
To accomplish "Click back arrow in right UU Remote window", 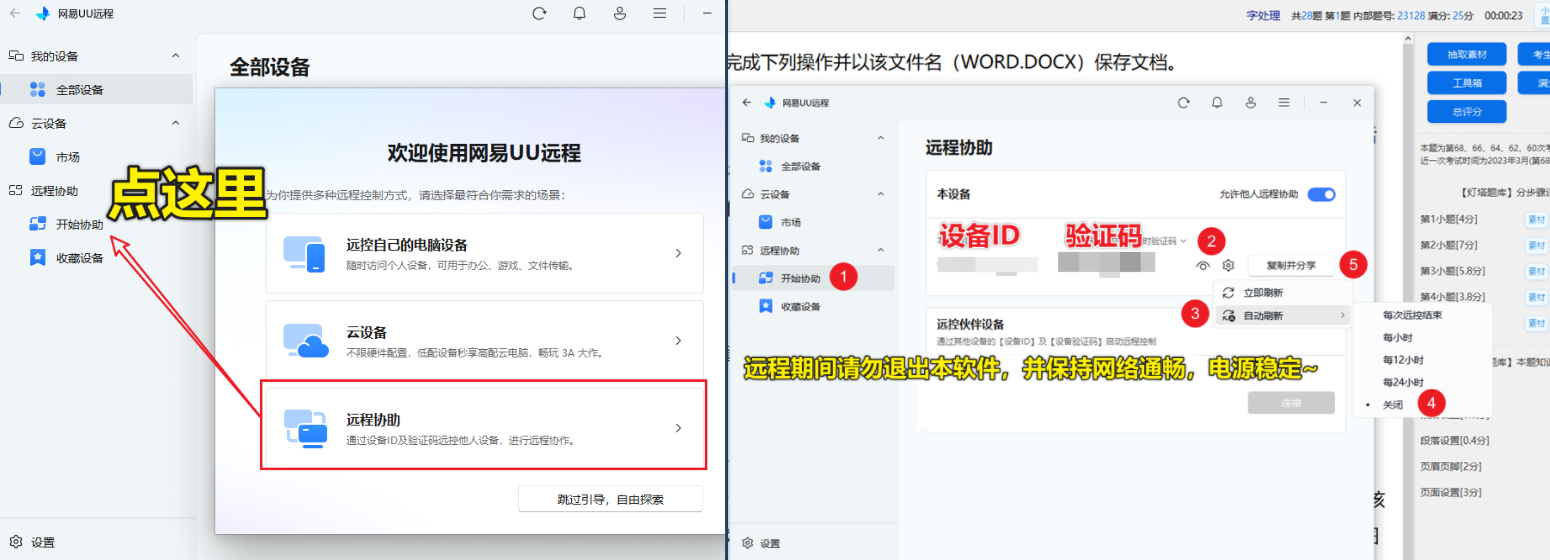I will [746, 103].
